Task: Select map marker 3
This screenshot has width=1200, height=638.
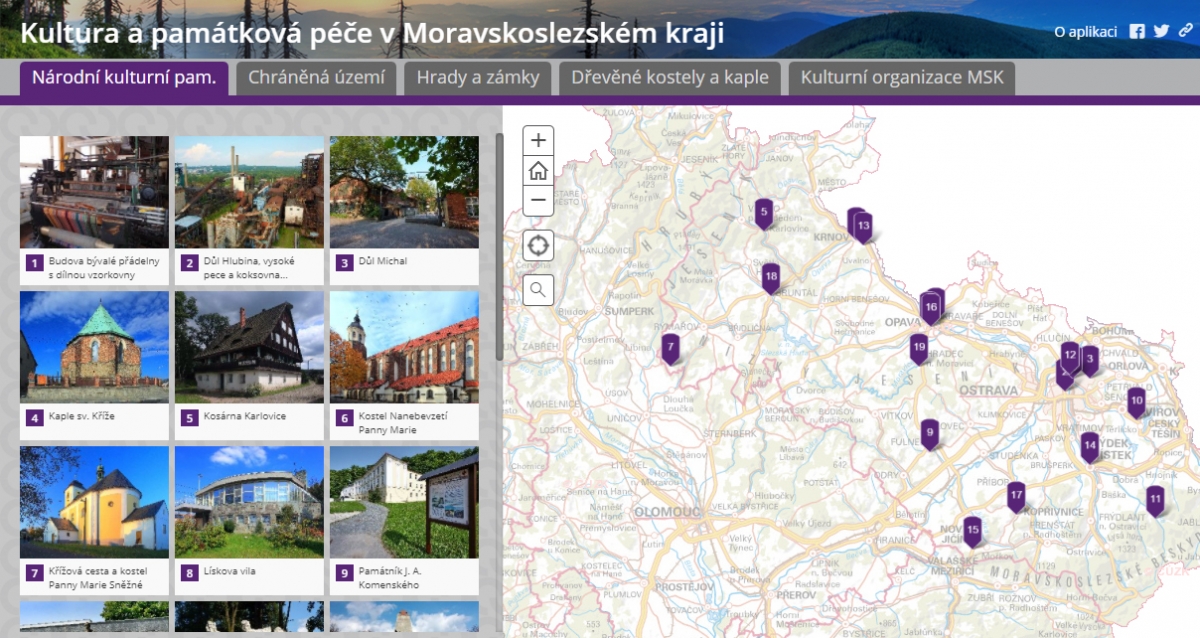Action: pos(1090,359)
